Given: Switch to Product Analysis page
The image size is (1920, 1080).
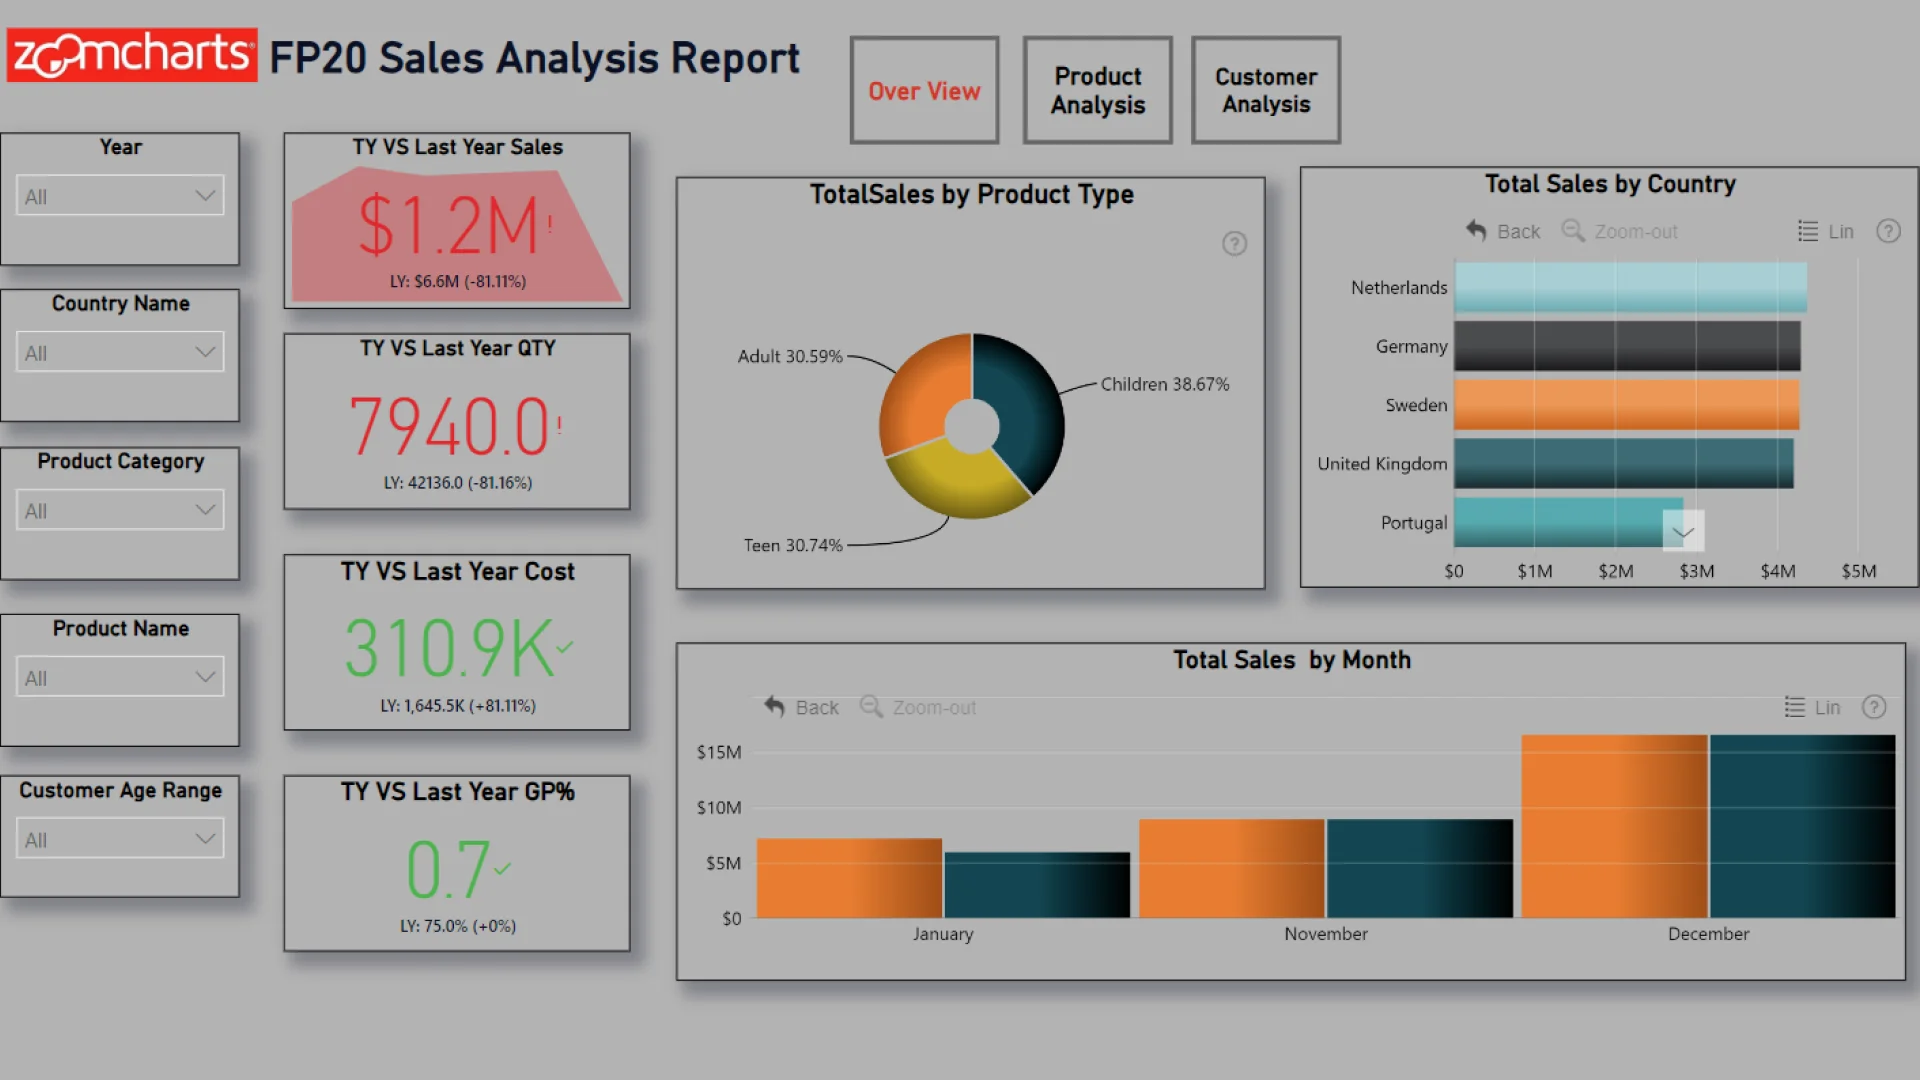Looking at the screenshot, I should (1097, 90).
